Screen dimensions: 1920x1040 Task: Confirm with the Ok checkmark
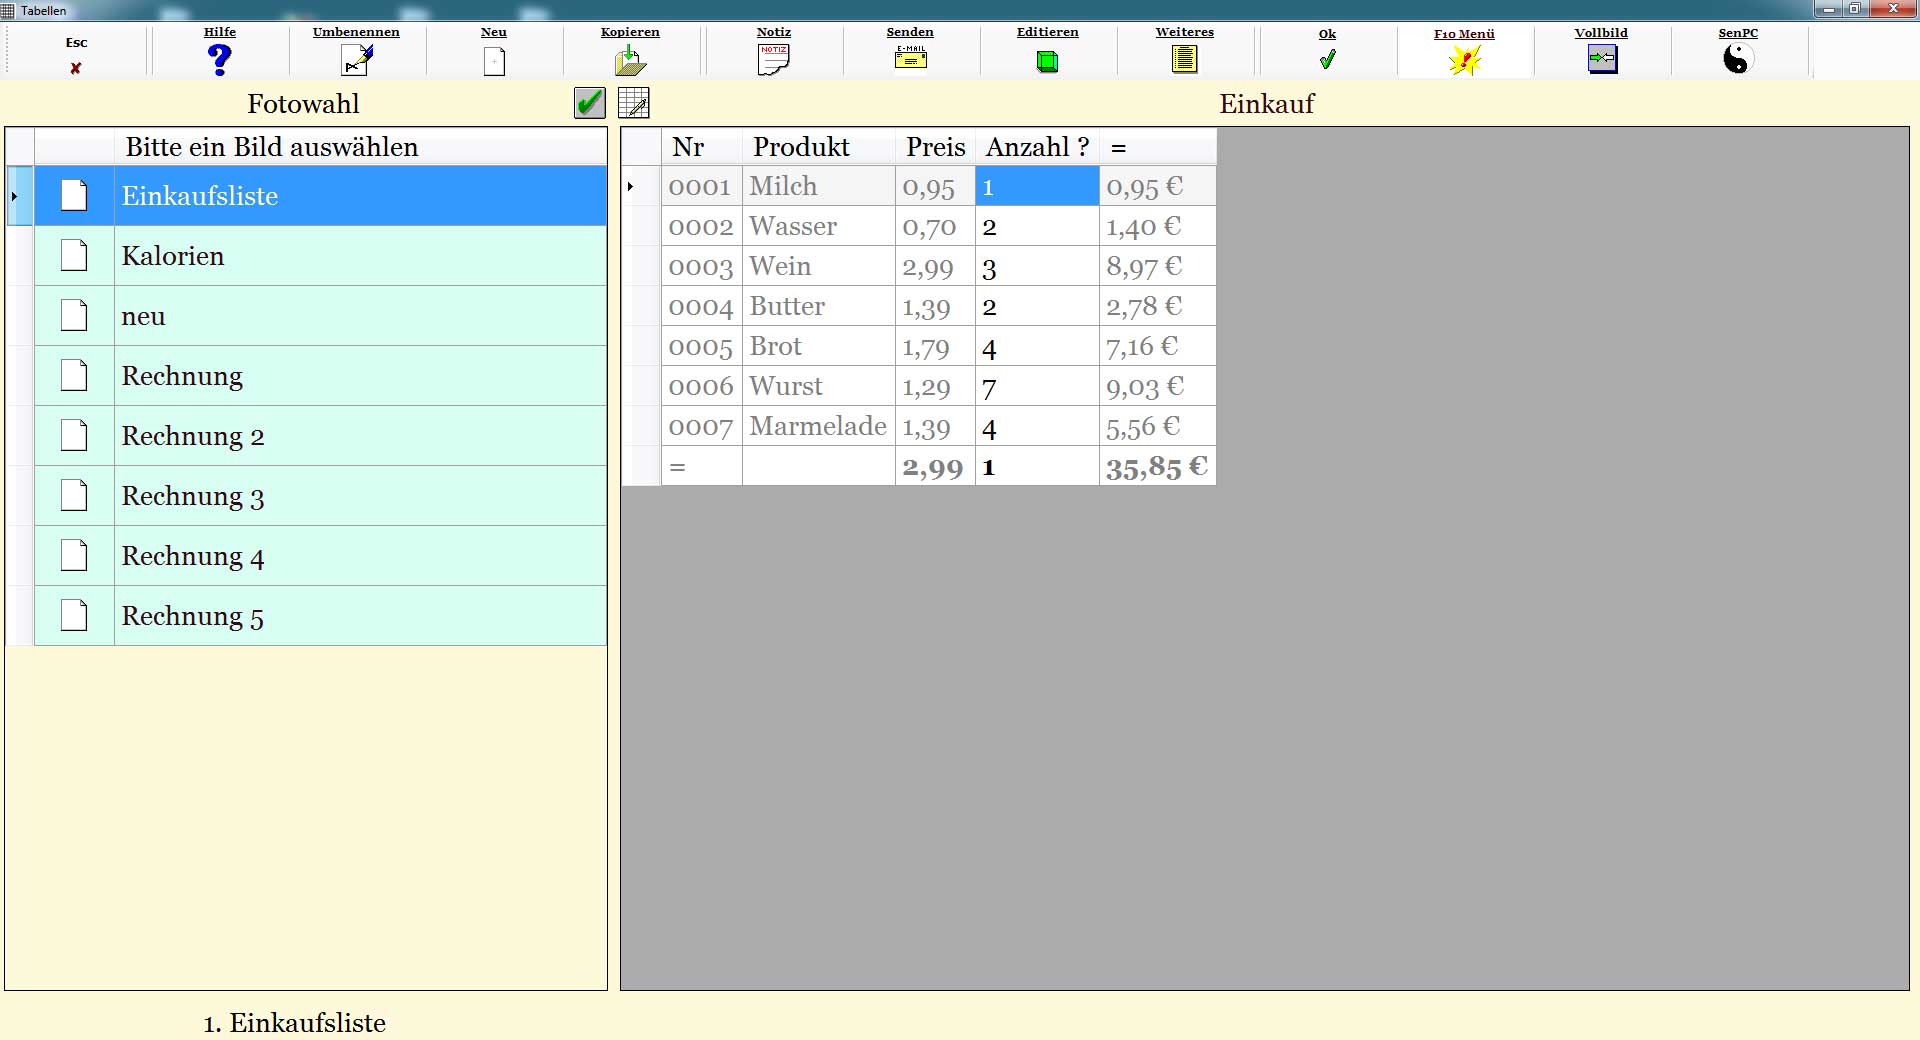(1327, 60)
